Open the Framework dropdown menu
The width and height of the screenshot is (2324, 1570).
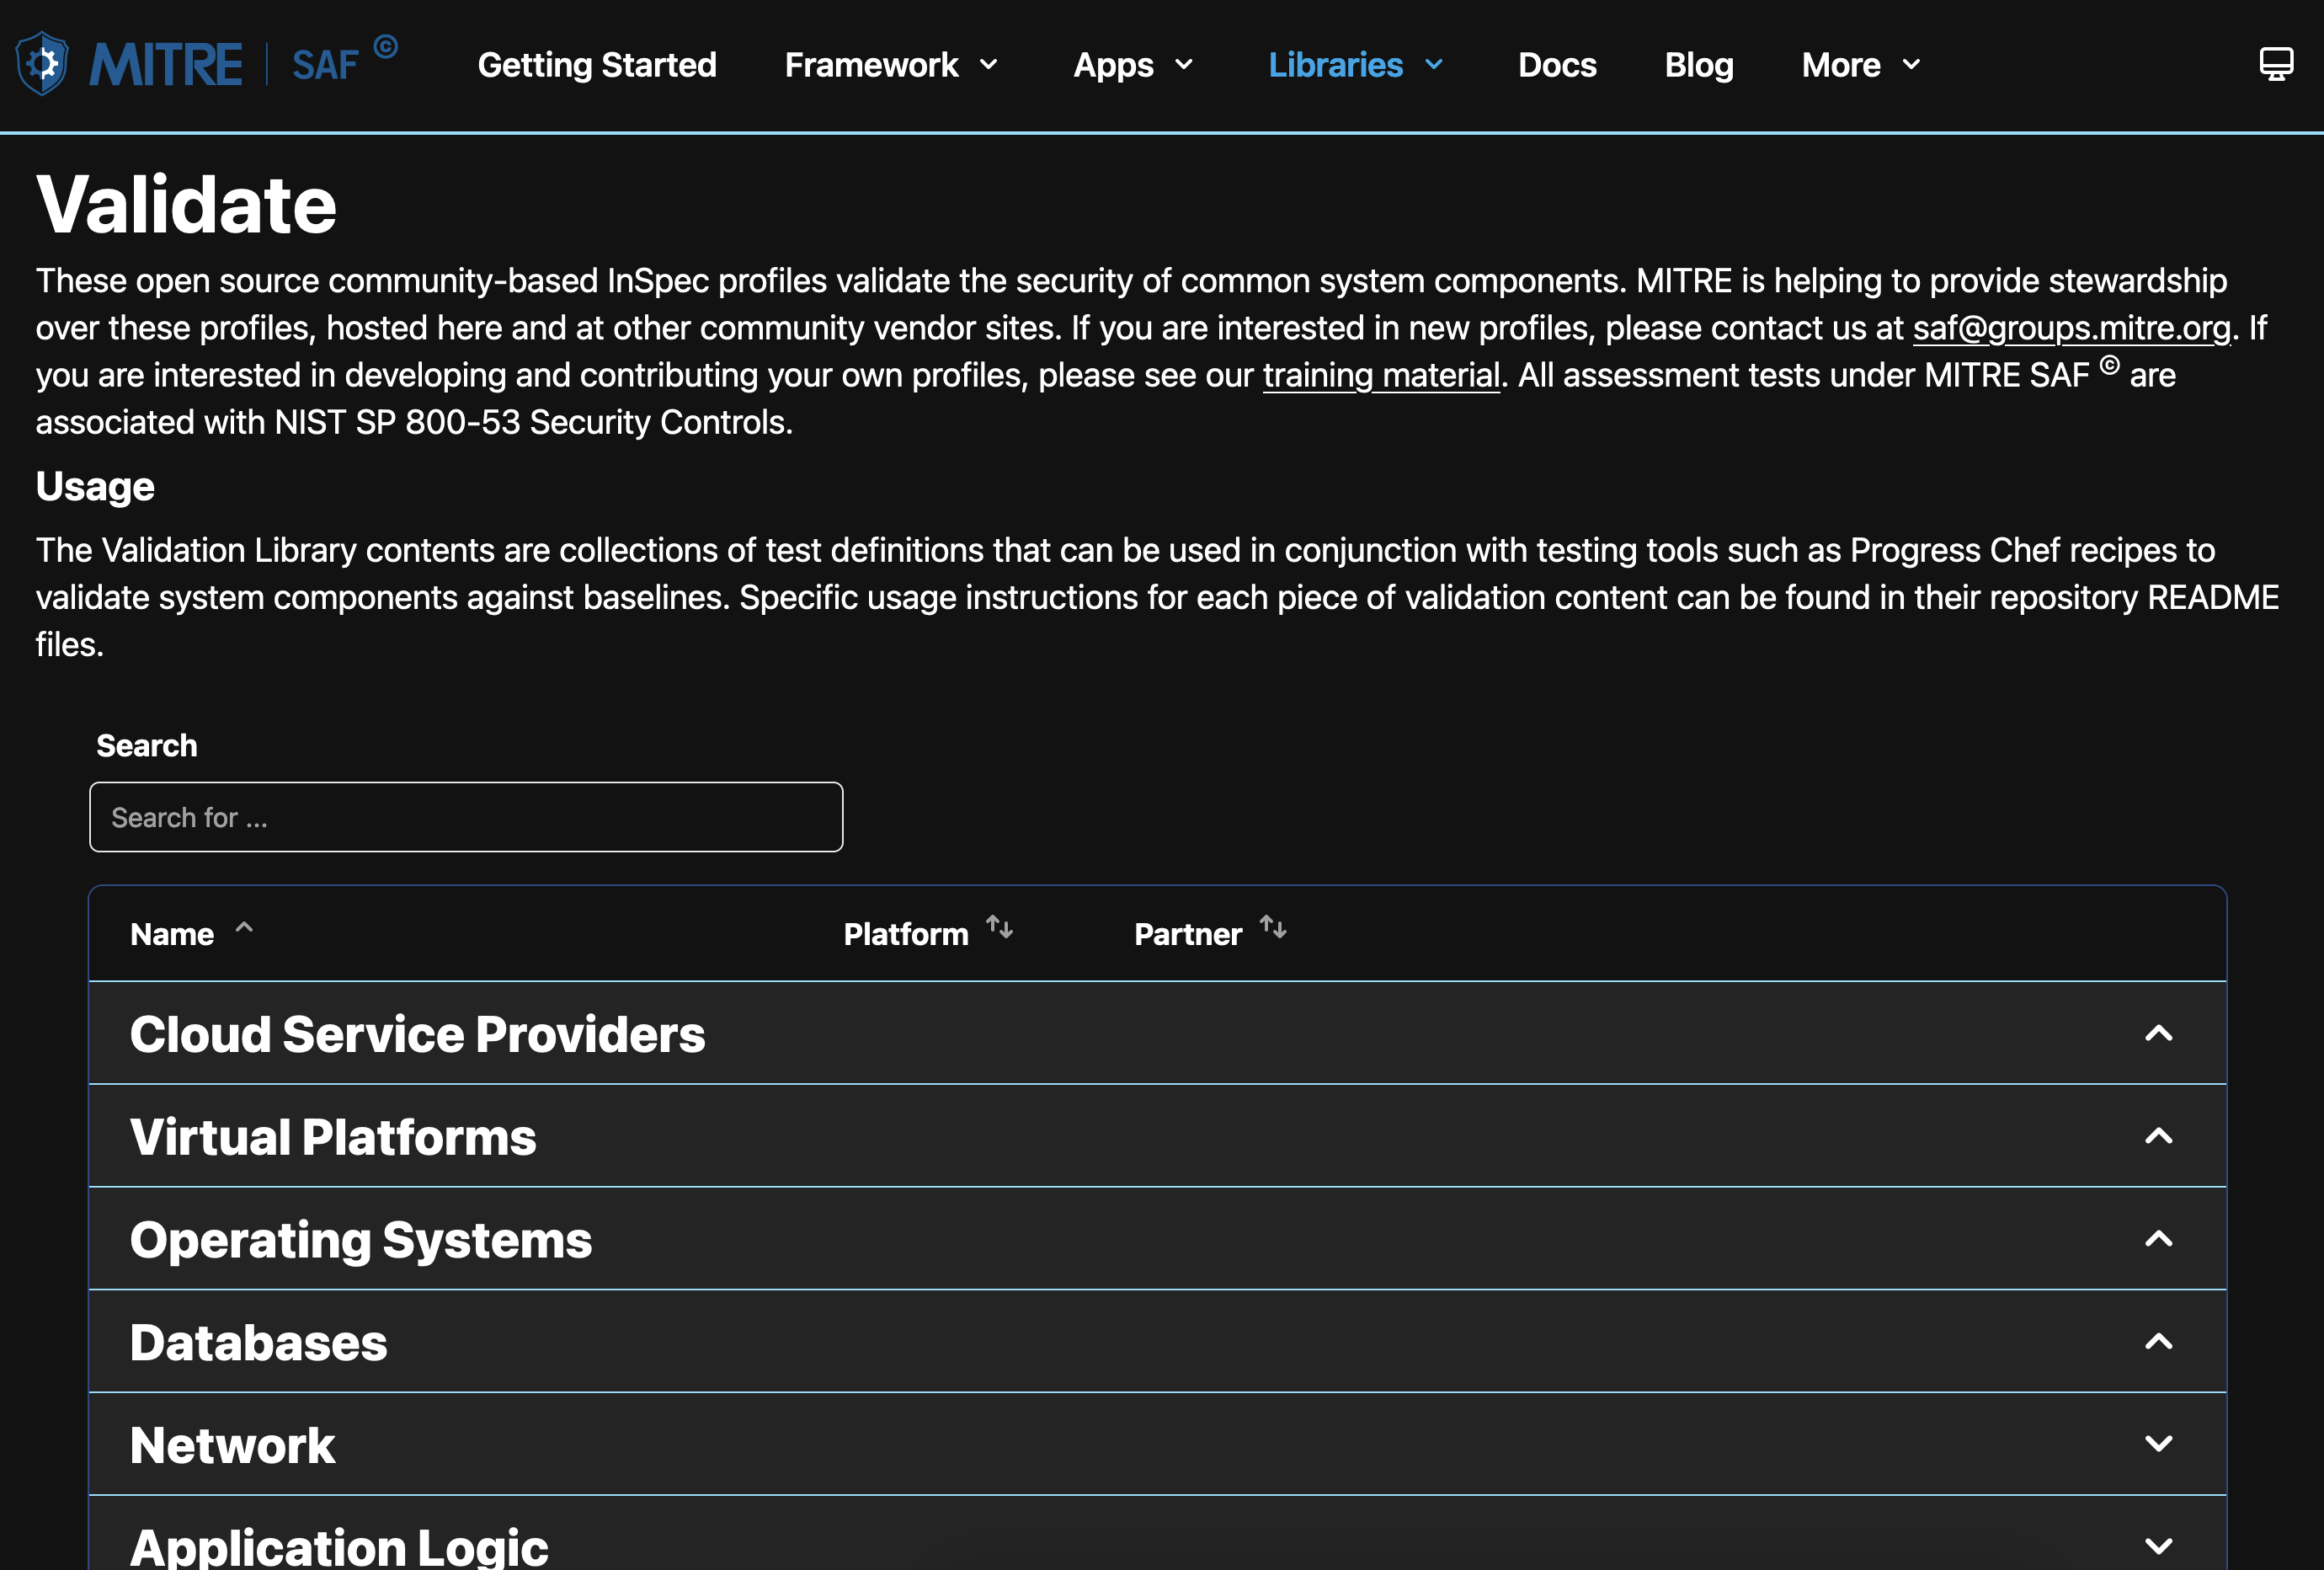(x=891, y=65)
